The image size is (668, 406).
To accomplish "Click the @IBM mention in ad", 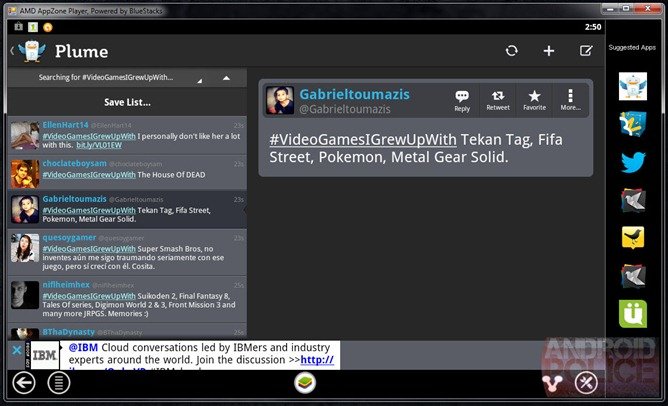I will click(83, 348).
